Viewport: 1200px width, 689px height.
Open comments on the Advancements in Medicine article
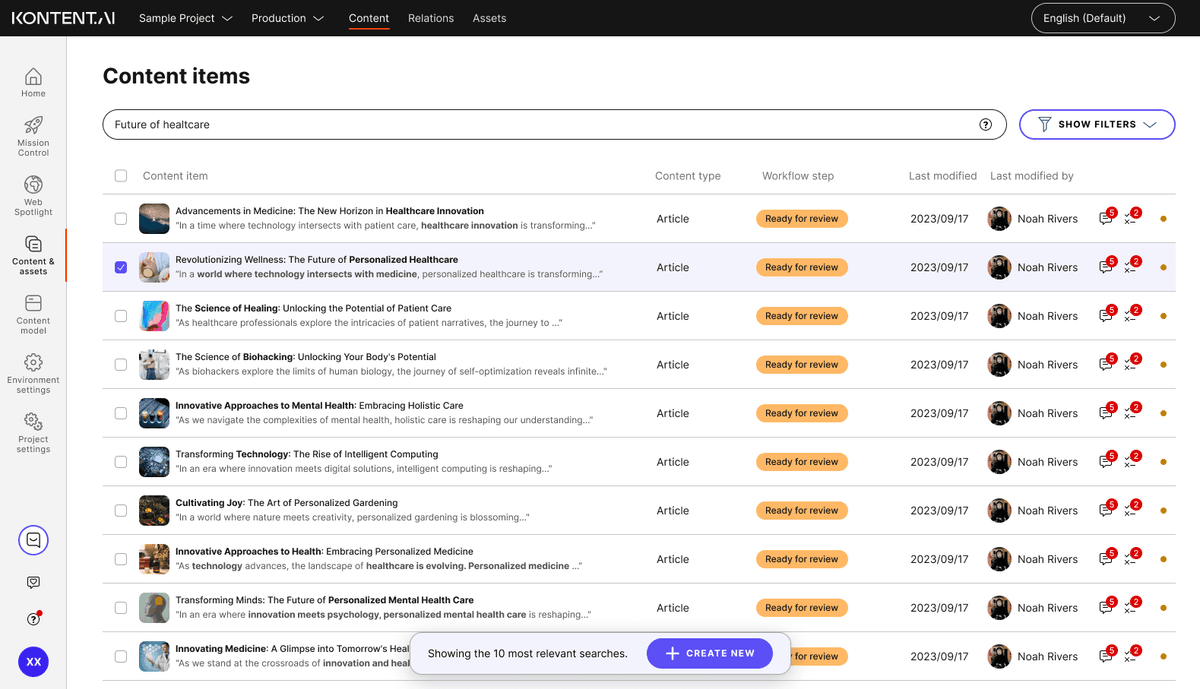(x=1106, y=217)
